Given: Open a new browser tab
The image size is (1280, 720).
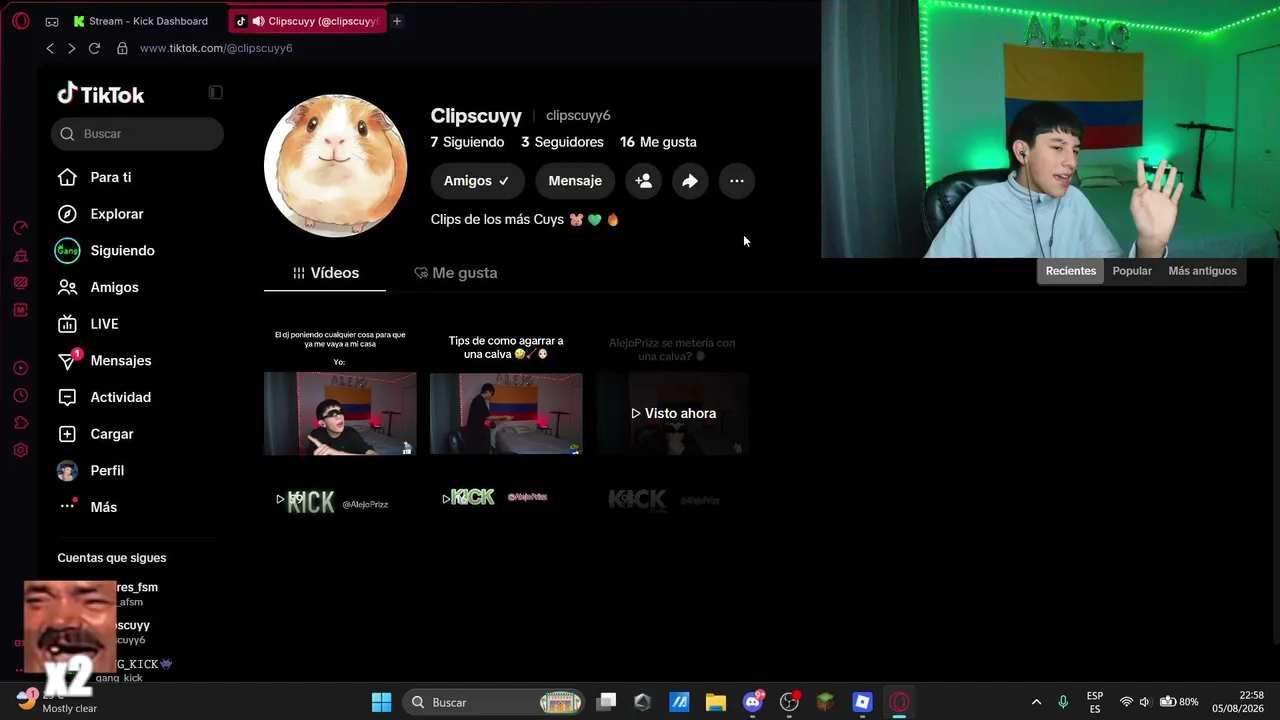Looking at the screenshot, I should (x=397, y=21).
